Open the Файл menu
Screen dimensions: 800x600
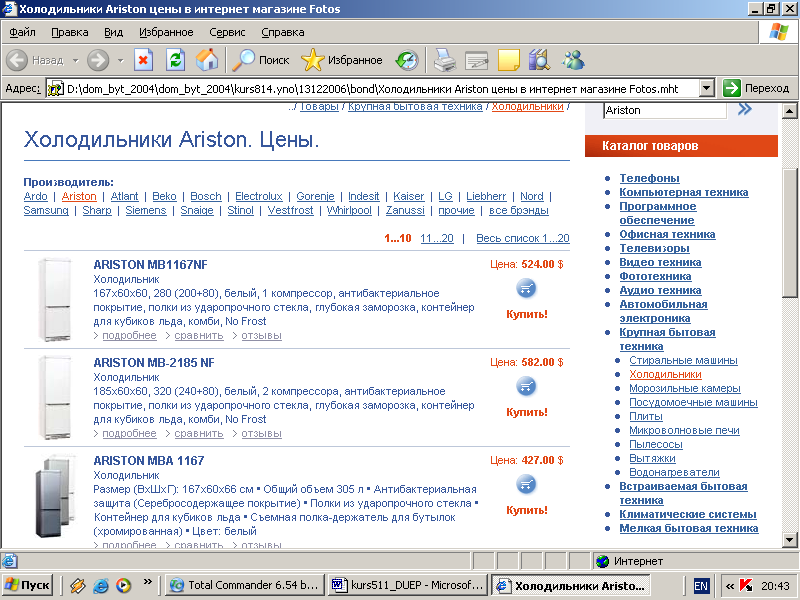(x=22, y=32)
